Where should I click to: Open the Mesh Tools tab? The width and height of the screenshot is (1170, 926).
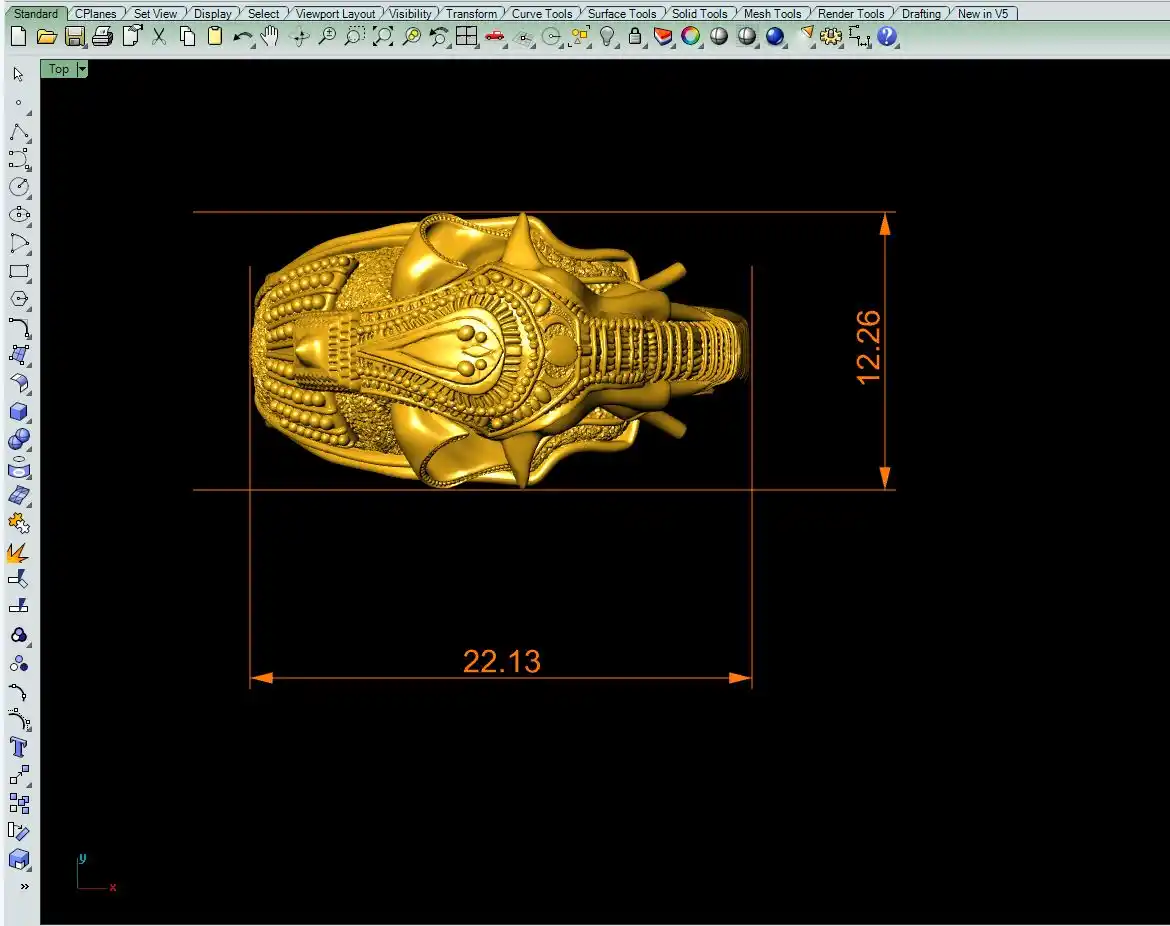[x=772, y=14]
